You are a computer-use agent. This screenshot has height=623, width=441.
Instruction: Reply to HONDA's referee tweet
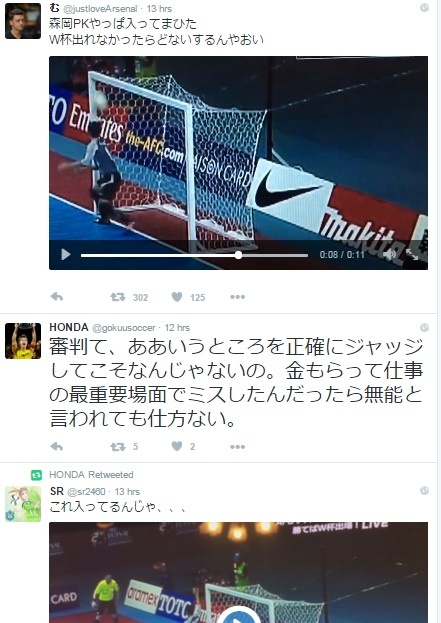(57, 447)
